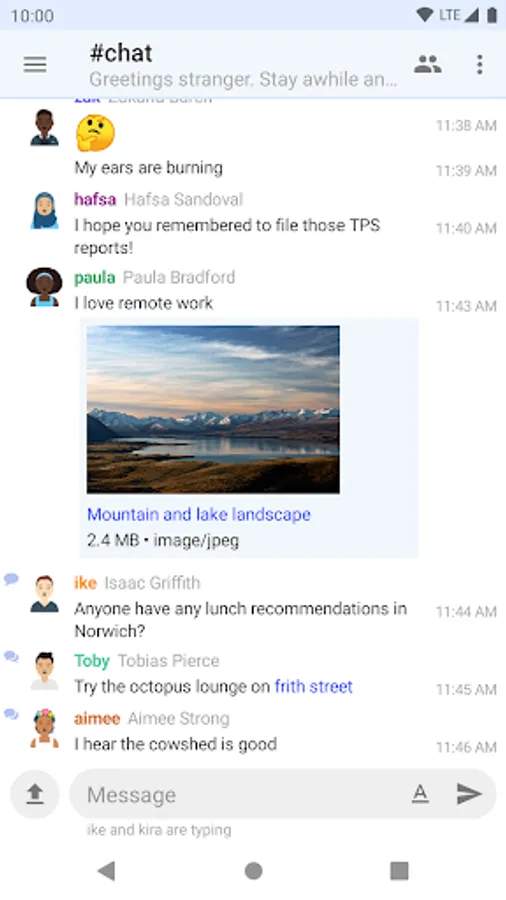Tap aimee's avatar picture
The height and width of the screenshot is (900, 506).
[x=44, y=729]
